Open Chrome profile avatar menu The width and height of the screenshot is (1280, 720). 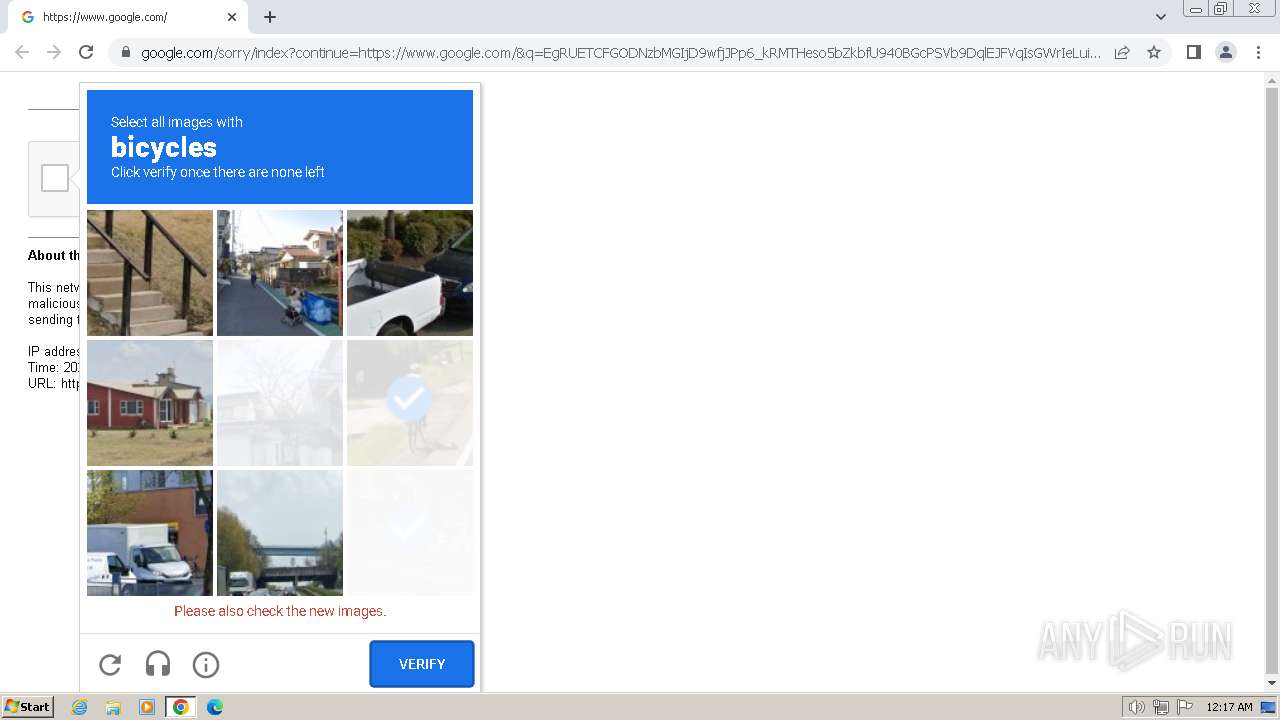pyautogui.click(x=1226, y=52)
